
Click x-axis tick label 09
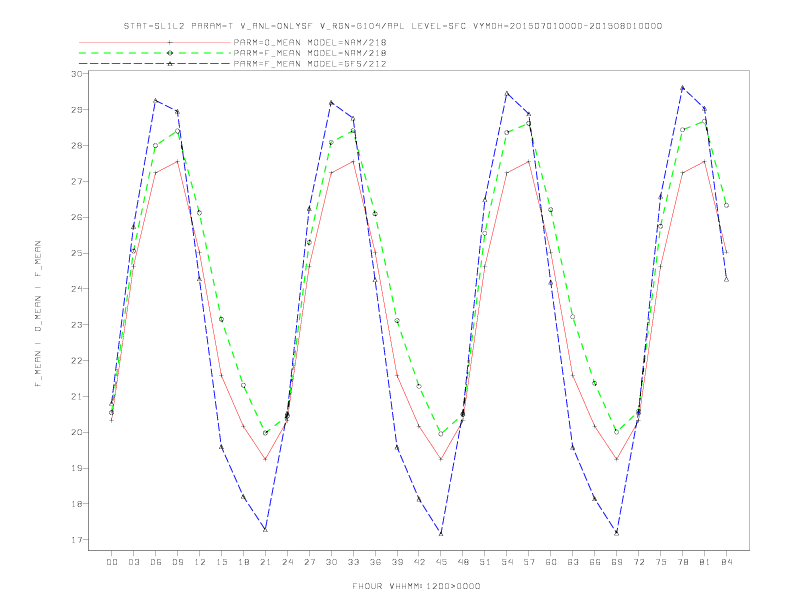177,562
